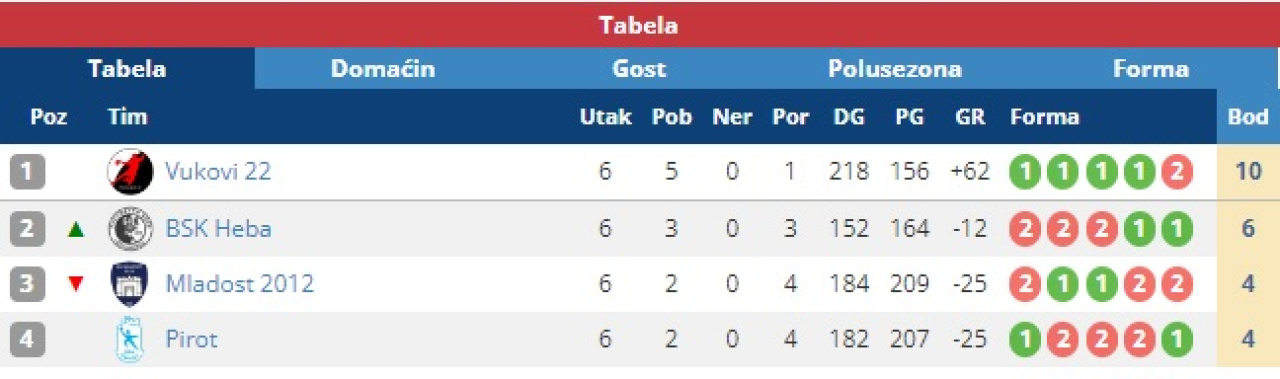Open the Mladost 2012 team link
This screenshot has width=1280, height=379.
(x=240, y=284)
